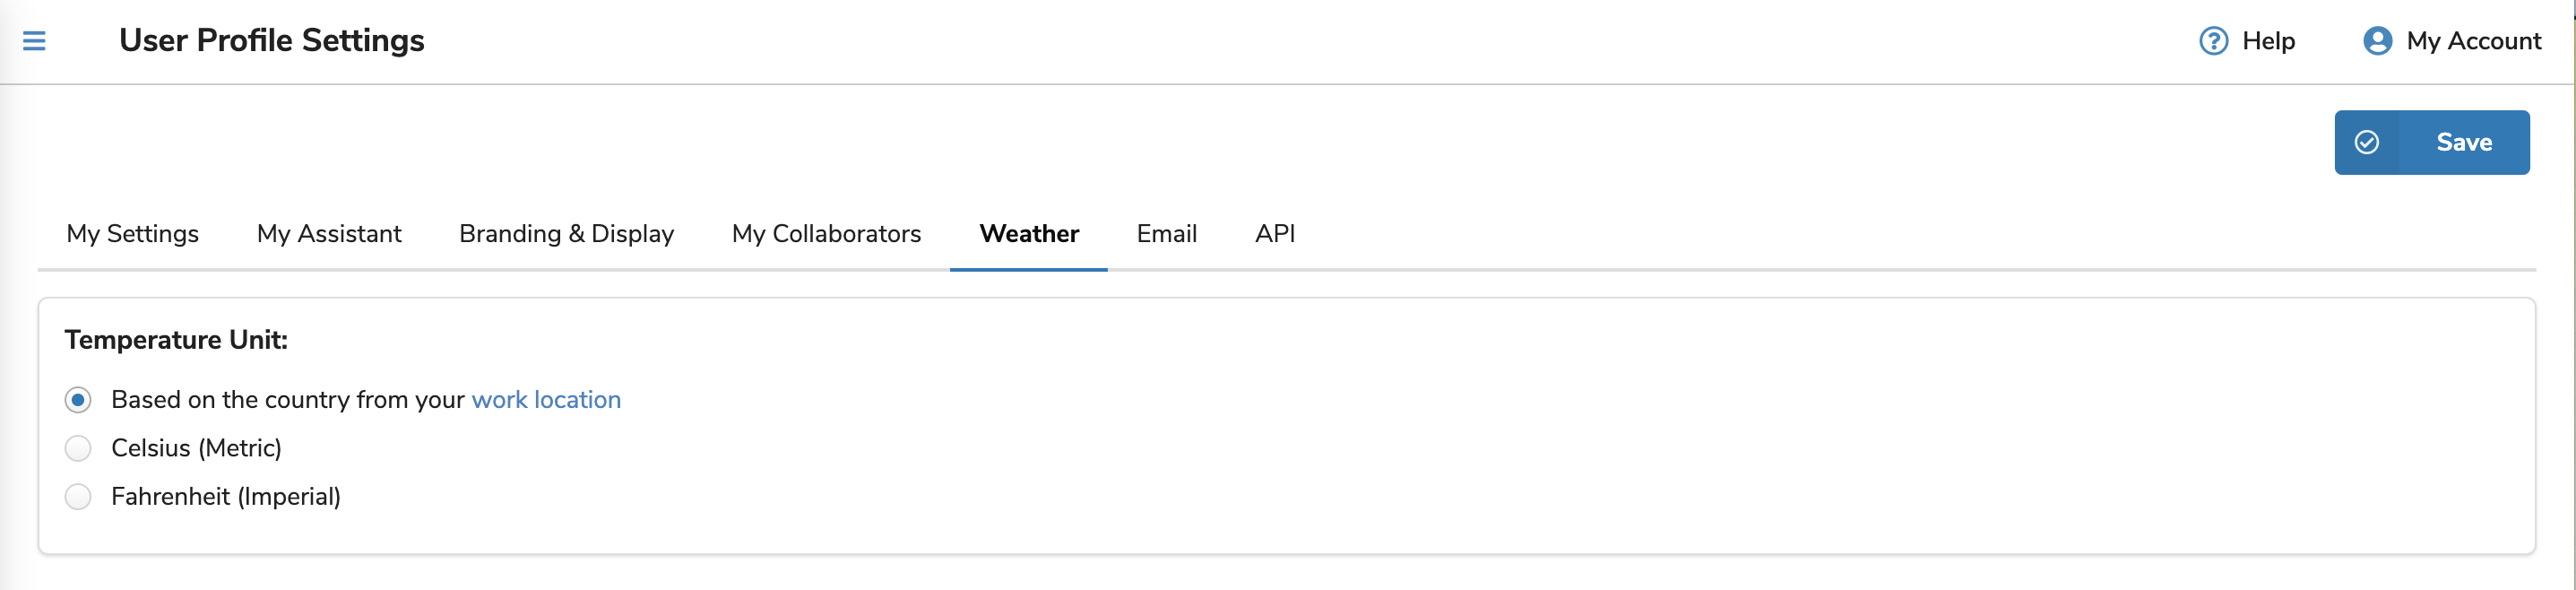Select the Weather tab

pos(1029,234)
